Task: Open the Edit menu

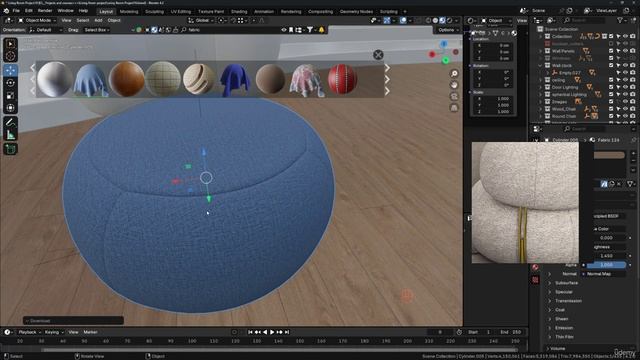Action: pos(29,11)
